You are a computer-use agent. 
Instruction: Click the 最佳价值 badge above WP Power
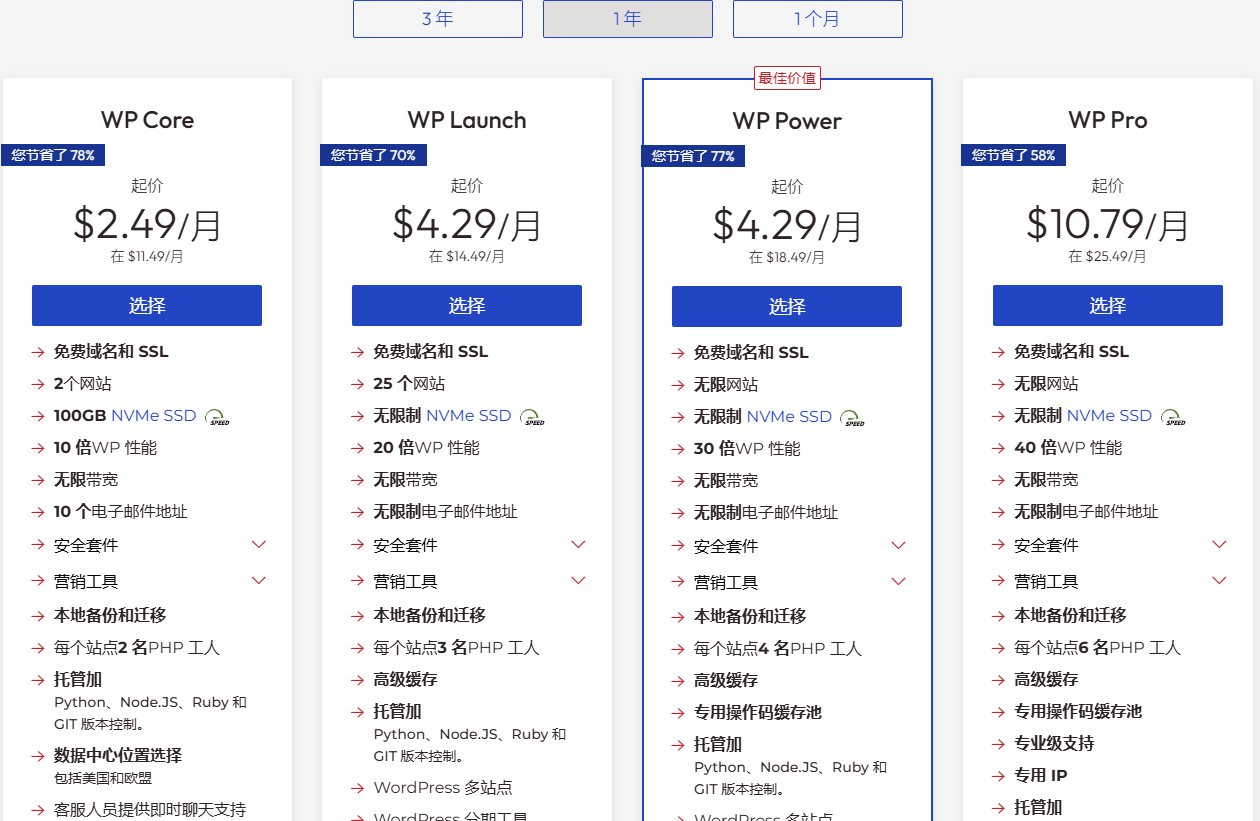pyautogui.click(x=787, y=77)
